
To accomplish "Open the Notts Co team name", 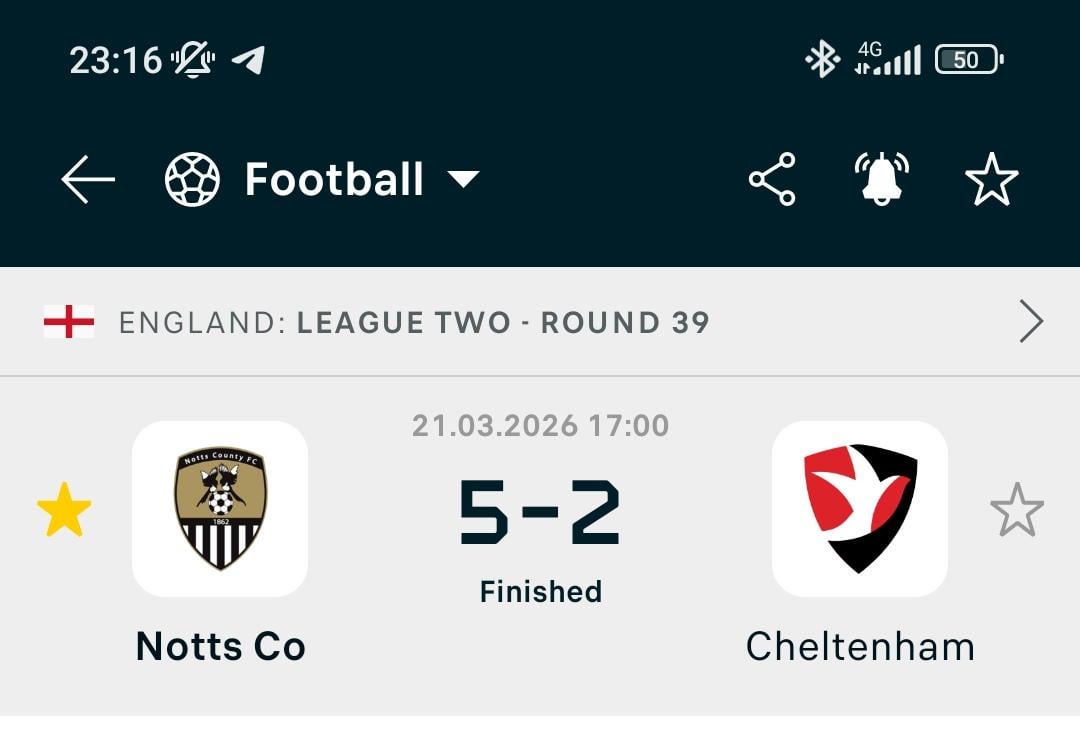I will 220,647.
